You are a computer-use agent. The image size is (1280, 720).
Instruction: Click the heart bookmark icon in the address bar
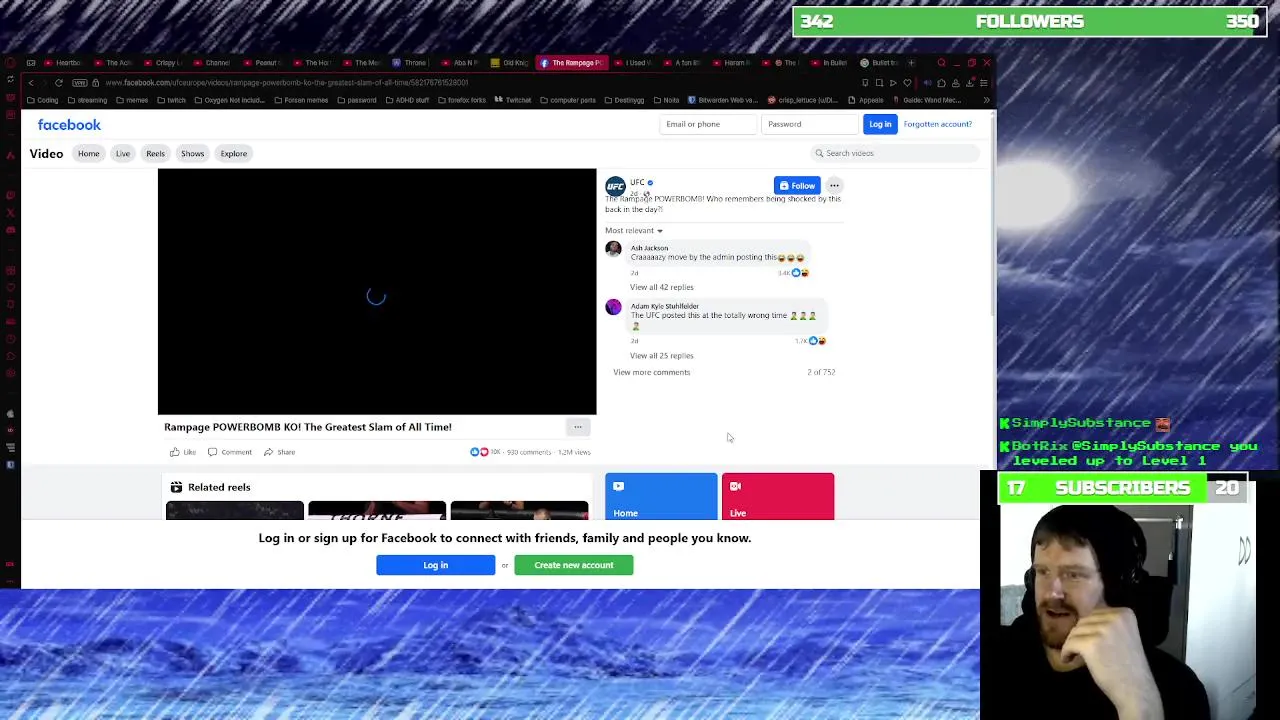click(x=907, y=83)
